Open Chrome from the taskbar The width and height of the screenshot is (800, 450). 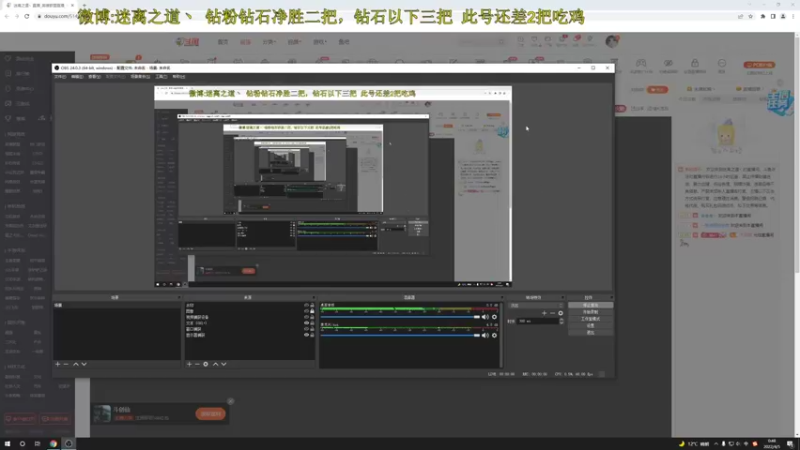pos(53,444)
